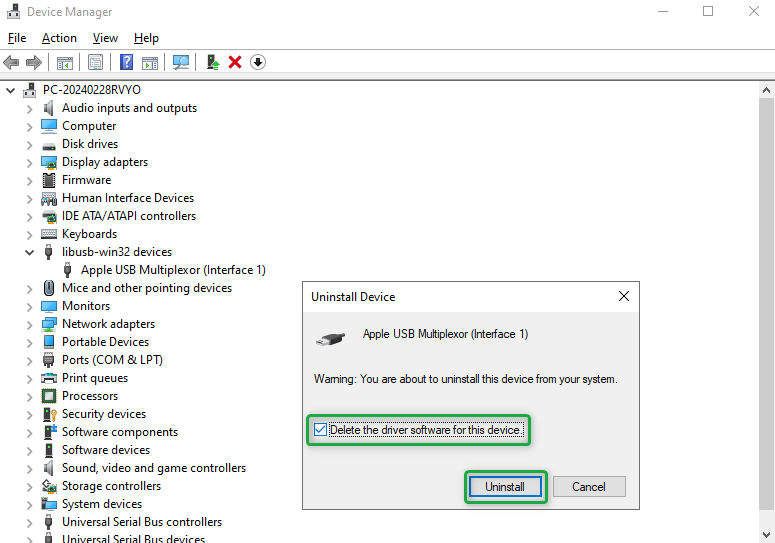Image resolution: width=775 pixels, height=543 pixels.
Task: Expand the IDE ATA/ATAPI controllers category
Action: tap(29, 217)
